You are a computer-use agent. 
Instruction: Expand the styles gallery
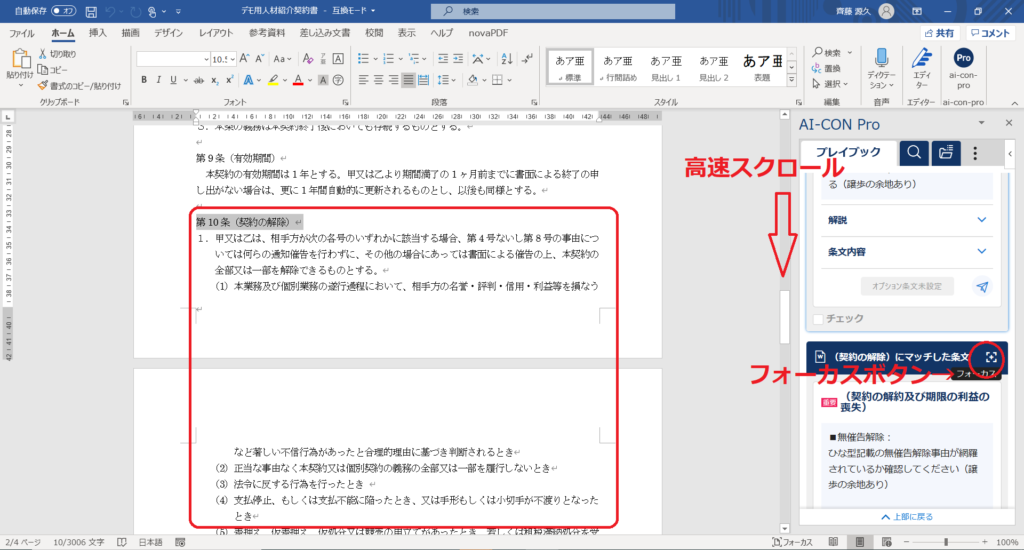(792, 80)
